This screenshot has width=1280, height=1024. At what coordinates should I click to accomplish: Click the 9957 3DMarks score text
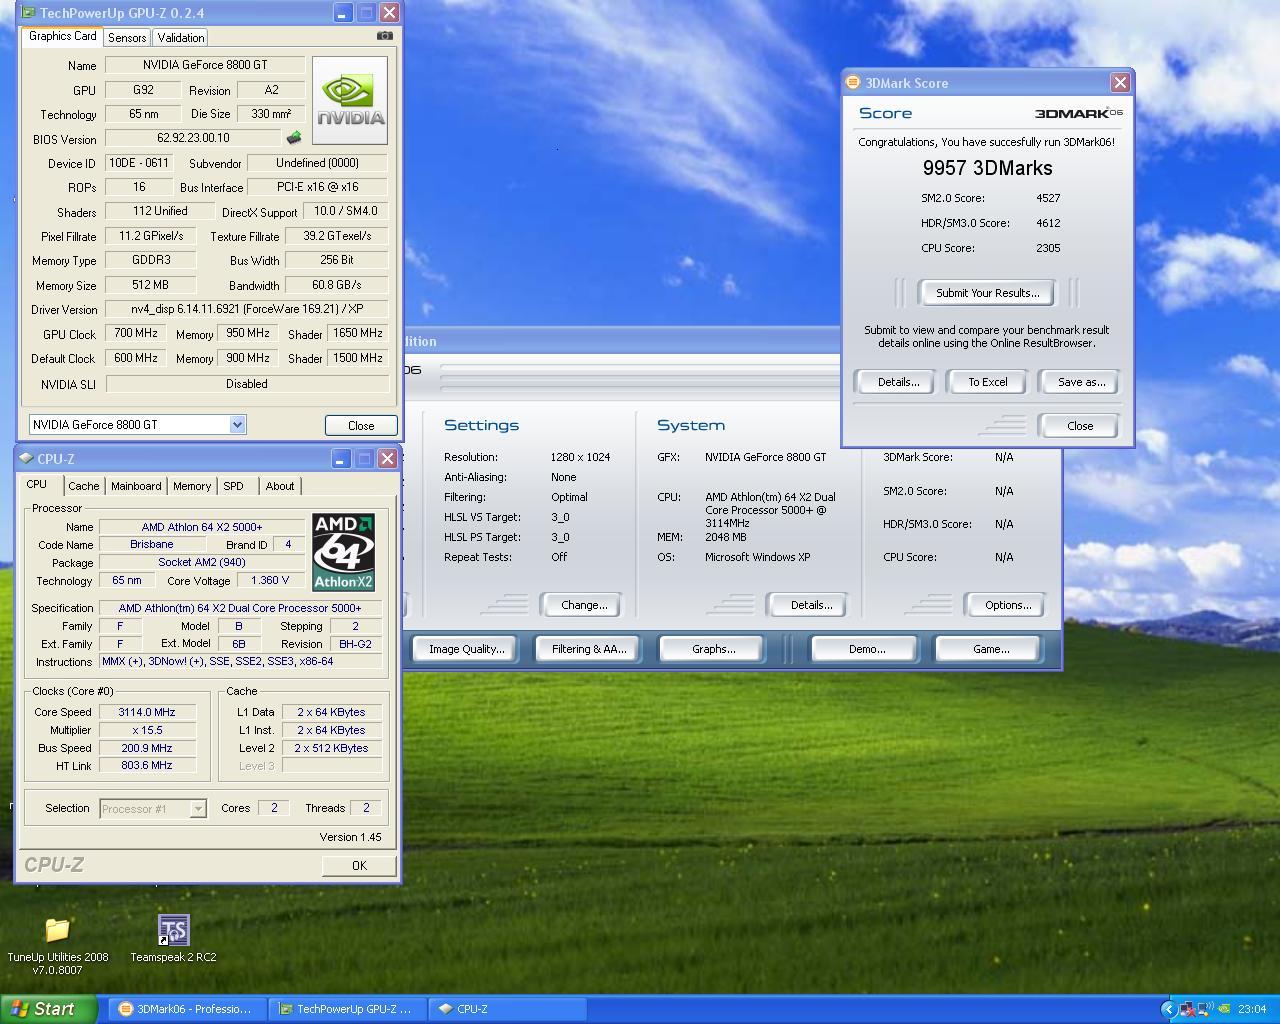pos(987,168)
